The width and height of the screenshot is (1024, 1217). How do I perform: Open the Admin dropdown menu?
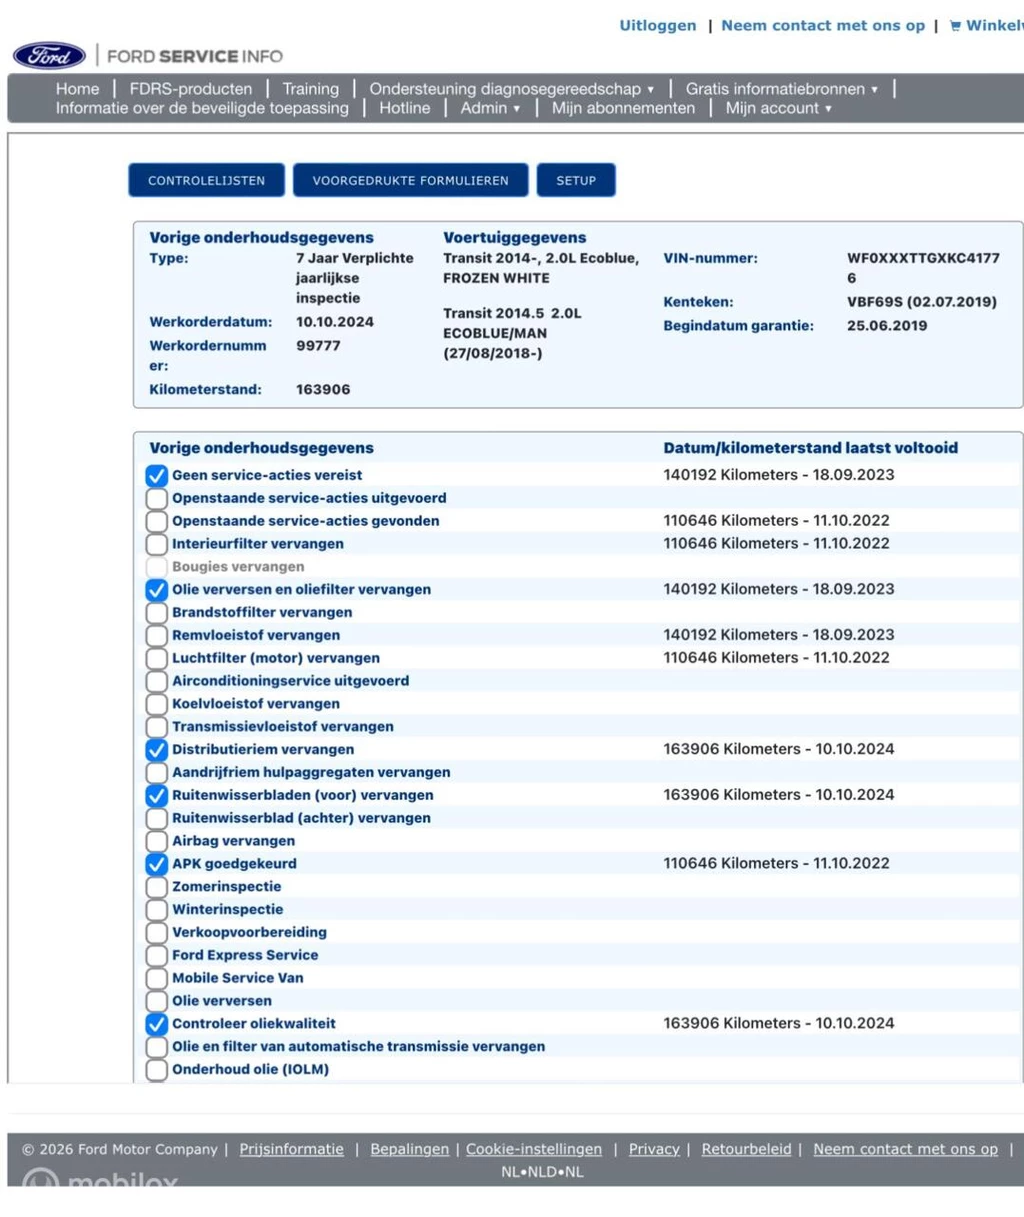point(490,108)
